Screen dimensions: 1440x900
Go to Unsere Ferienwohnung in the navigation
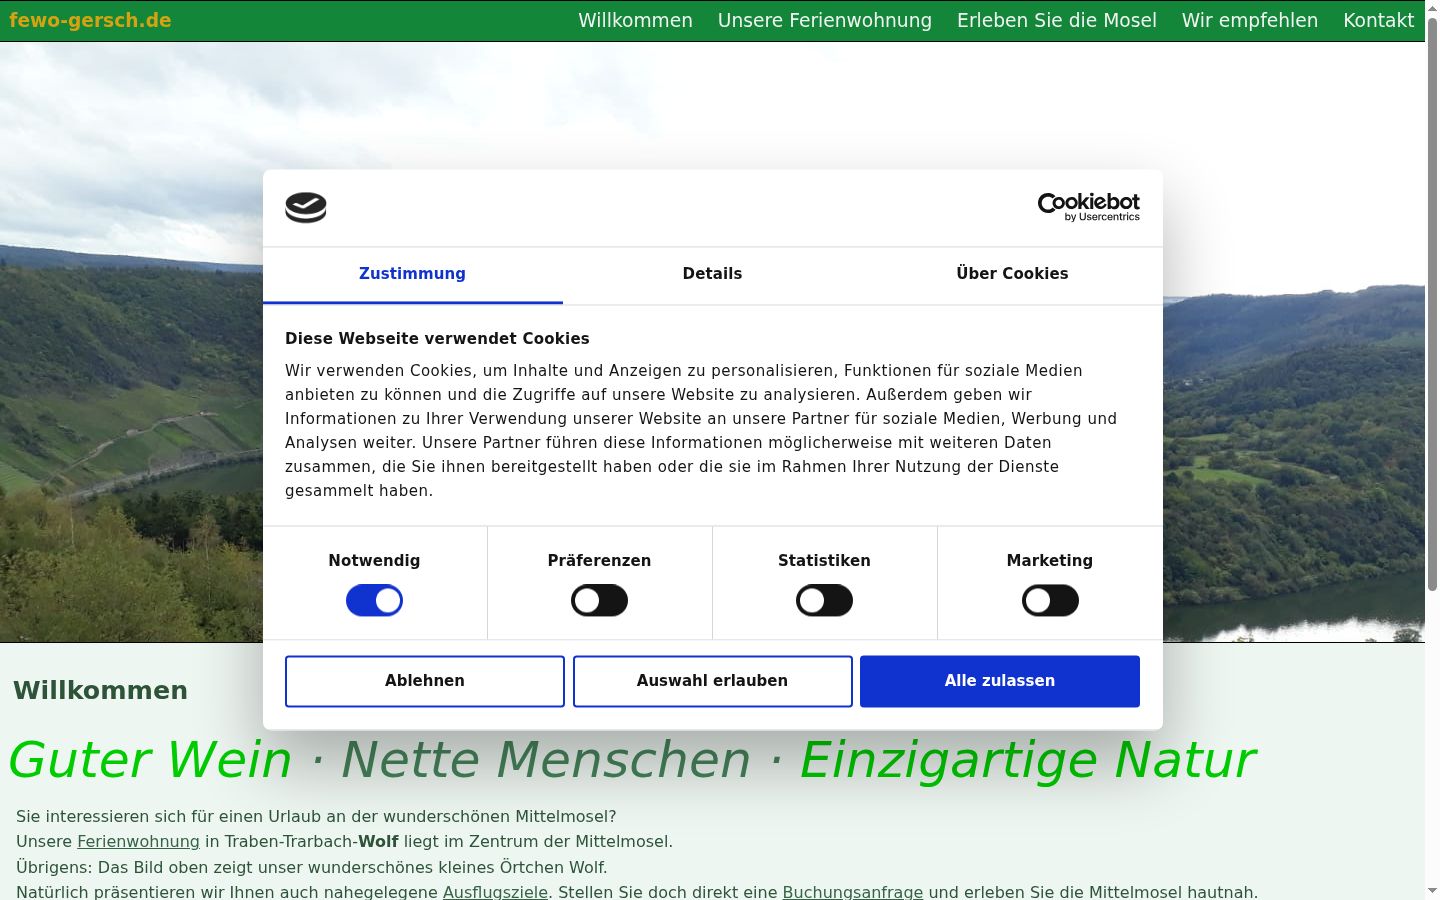pos(824,20)
